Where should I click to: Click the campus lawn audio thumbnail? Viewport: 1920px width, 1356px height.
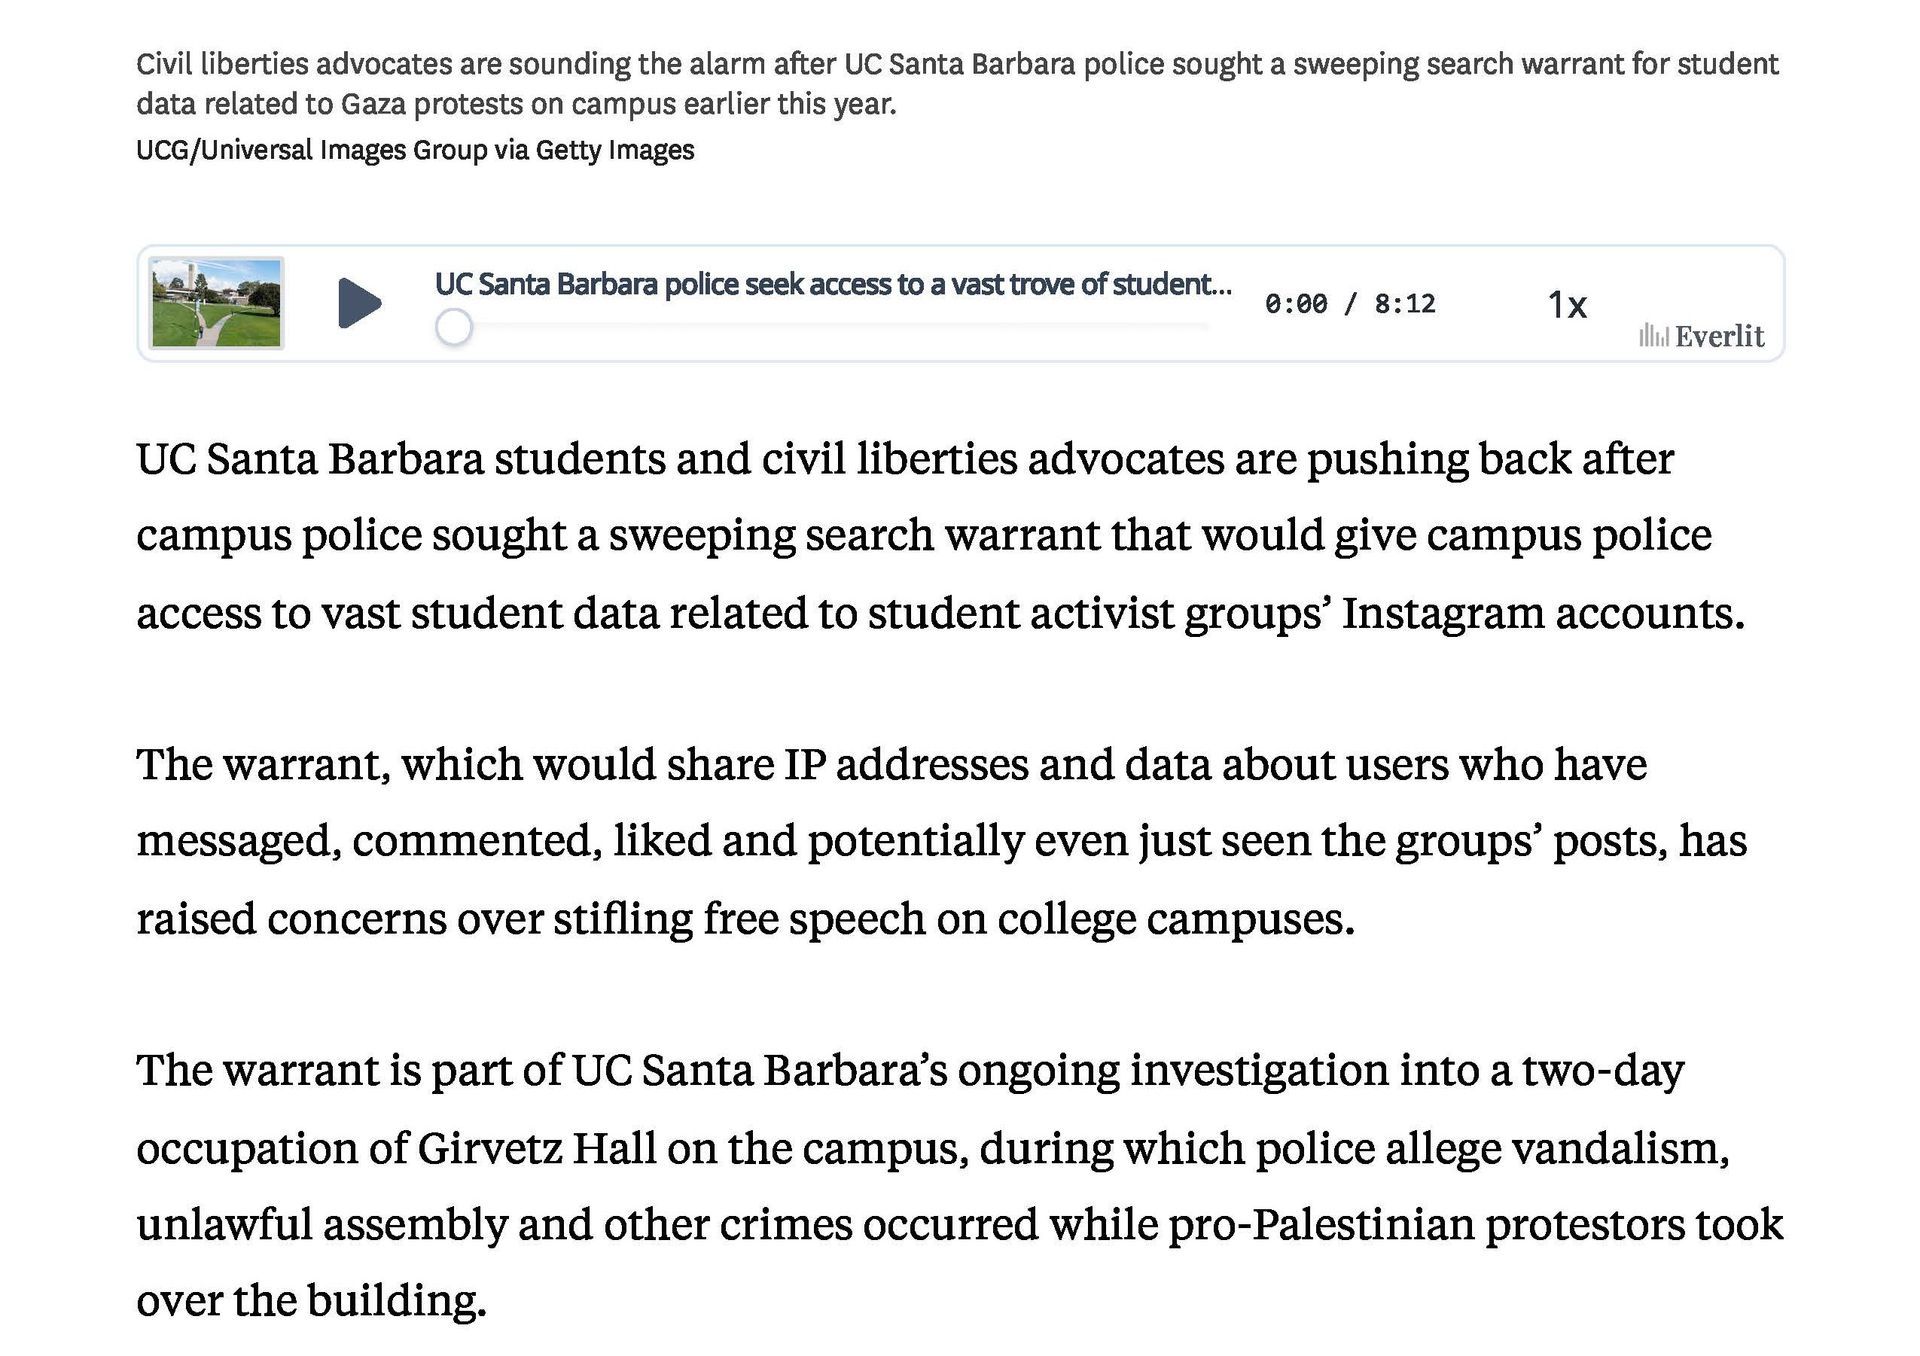(216, 303)
